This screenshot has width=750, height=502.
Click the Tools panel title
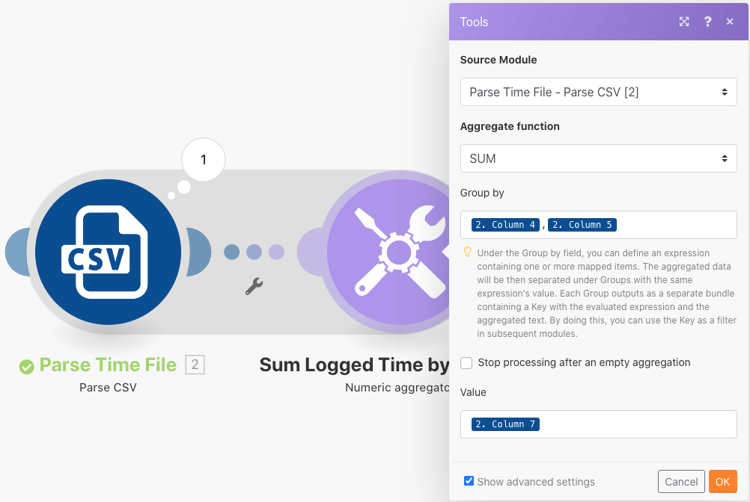(x=474, y=22)
